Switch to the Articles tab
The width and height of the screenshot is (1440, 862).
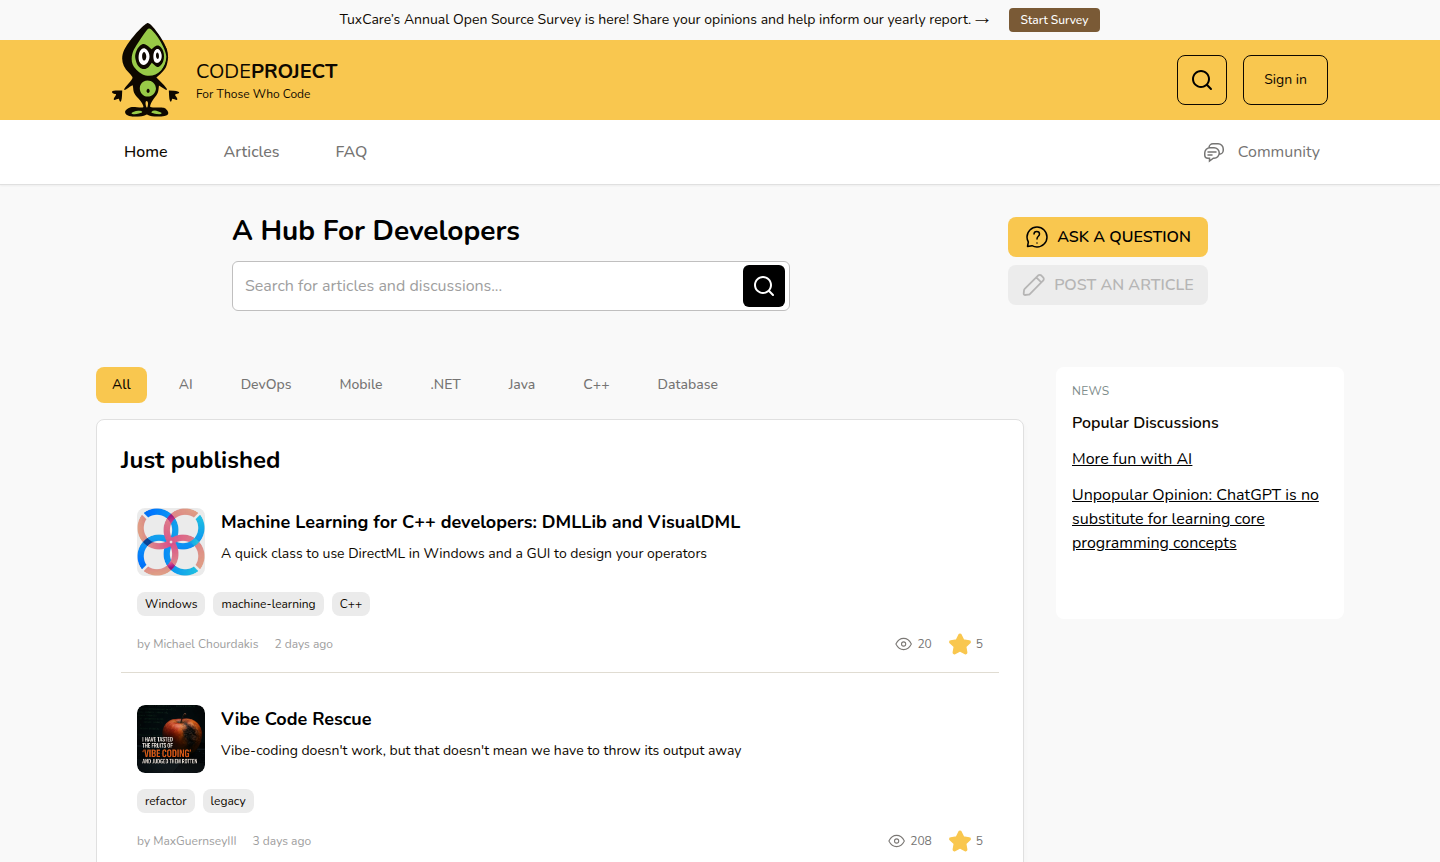click(x=251, y=151)
